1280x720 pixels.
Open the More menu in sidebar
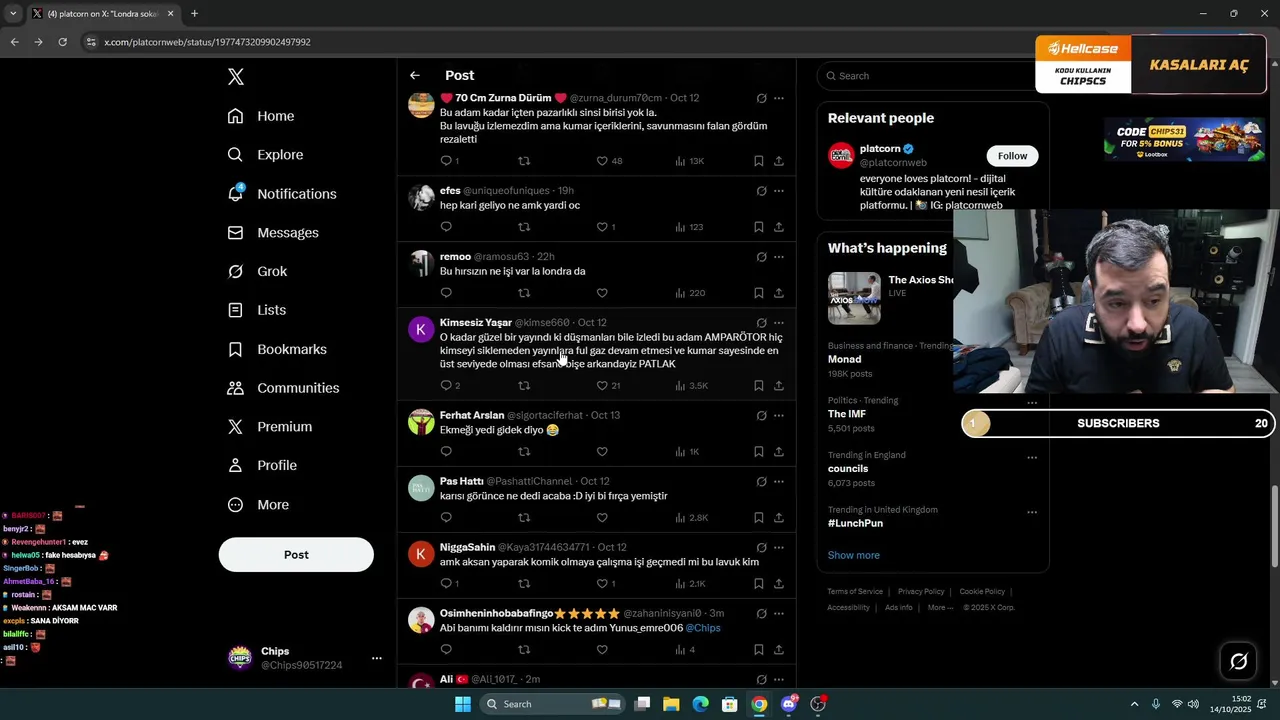[x=258, y=505]
